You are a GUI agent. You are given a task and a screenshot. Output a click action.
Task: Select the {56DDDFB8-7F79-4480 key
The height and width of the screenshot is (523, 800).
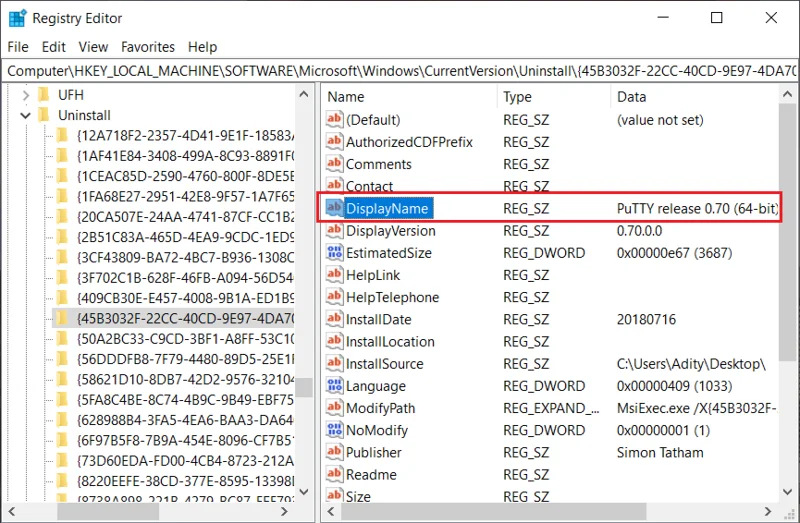[x=185, y=359]
